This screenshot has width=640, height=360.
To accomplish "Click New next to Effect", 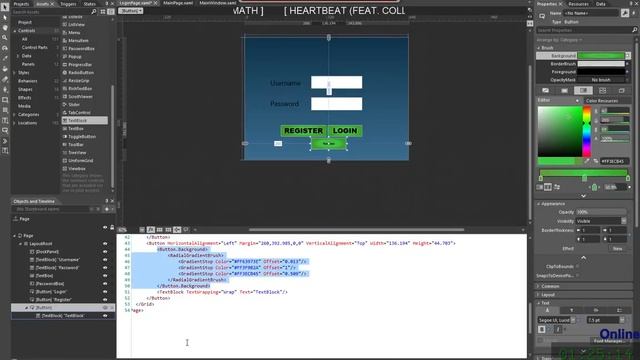I will coord(617,249).
